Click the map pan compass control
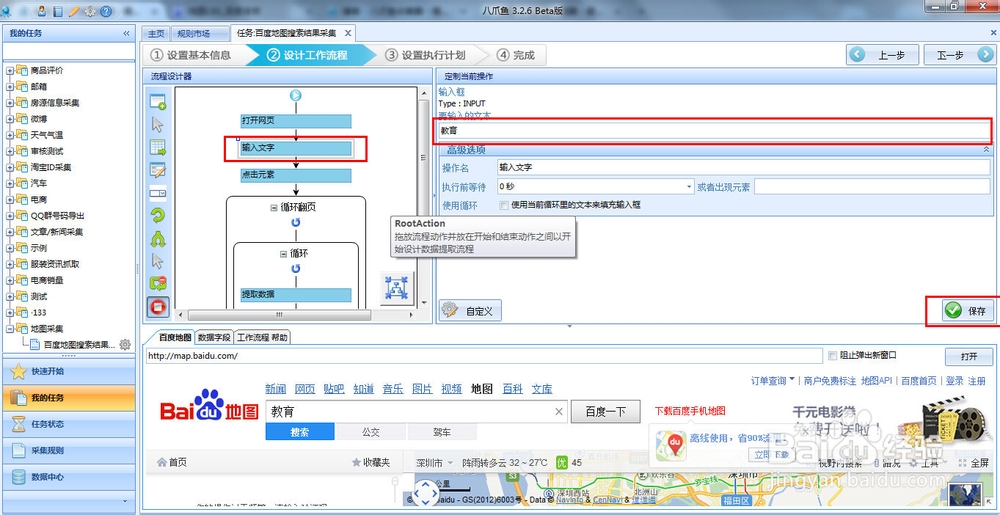This screenshot has width=1000, height=515. 425,493
